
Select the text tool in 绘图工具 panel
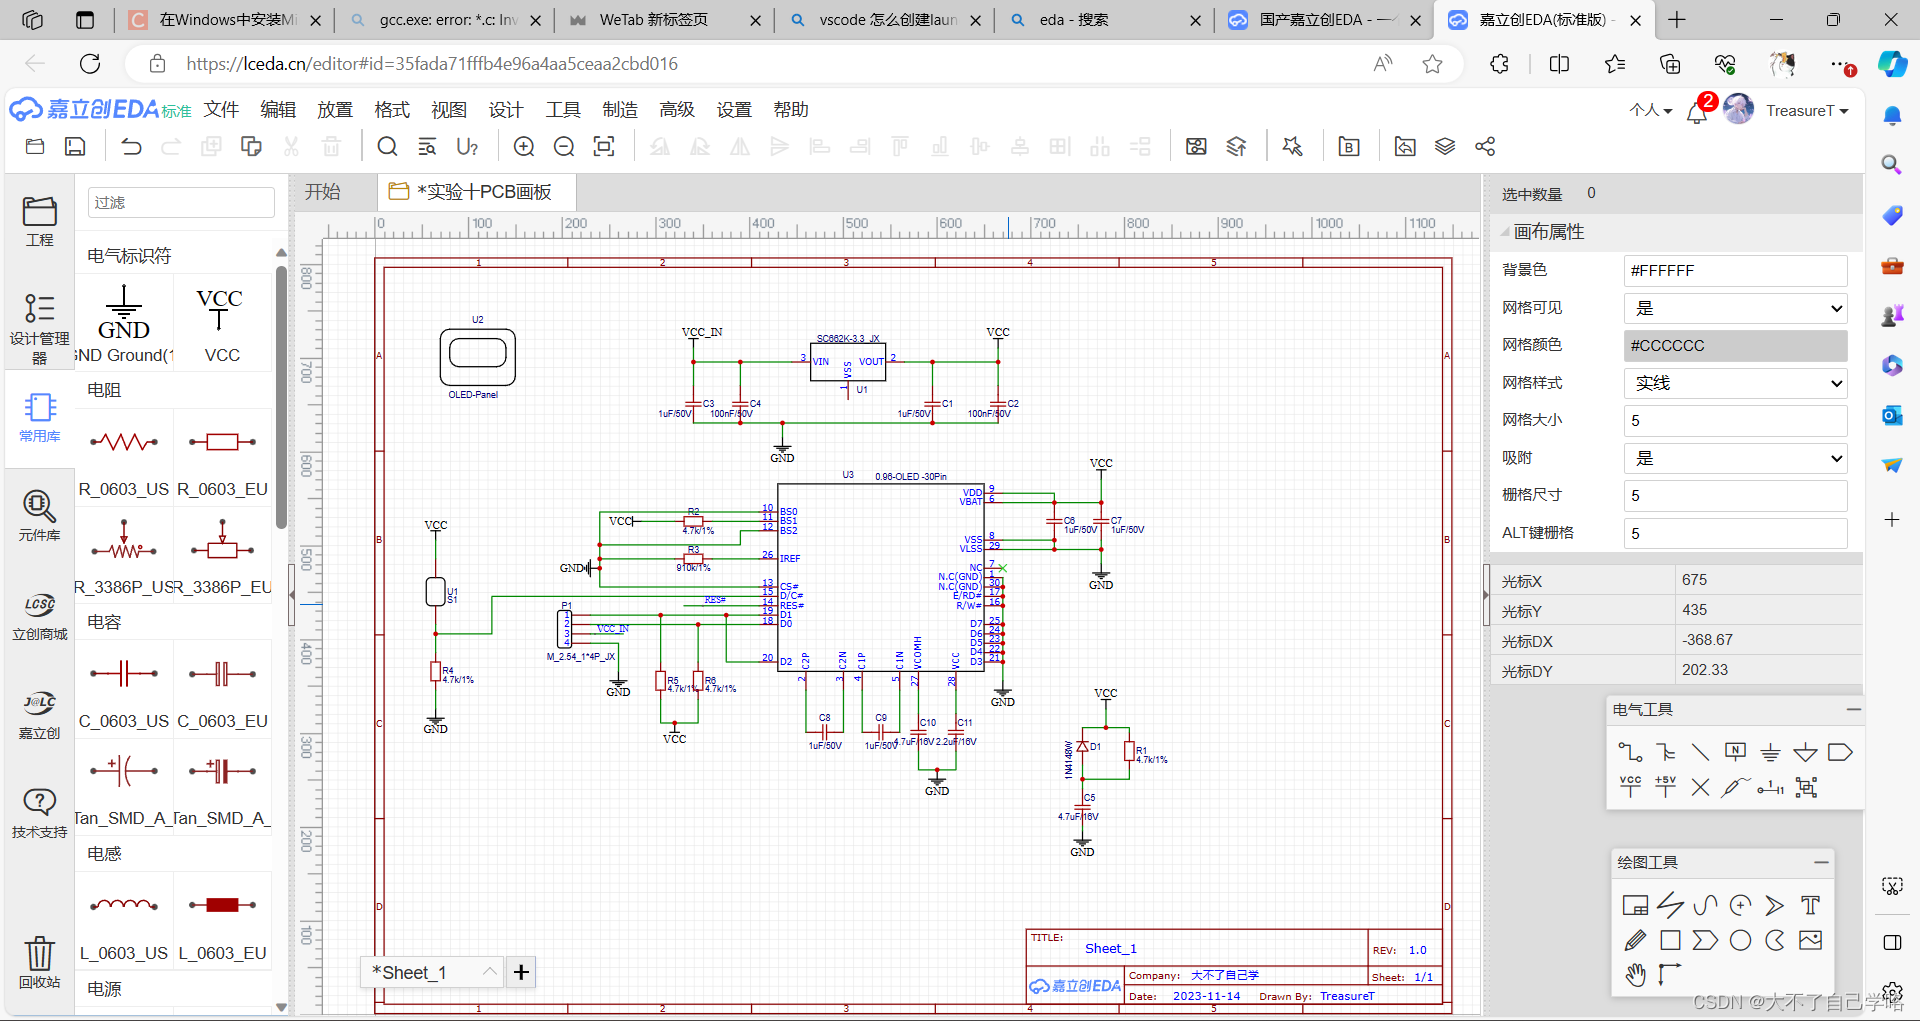1809,905
